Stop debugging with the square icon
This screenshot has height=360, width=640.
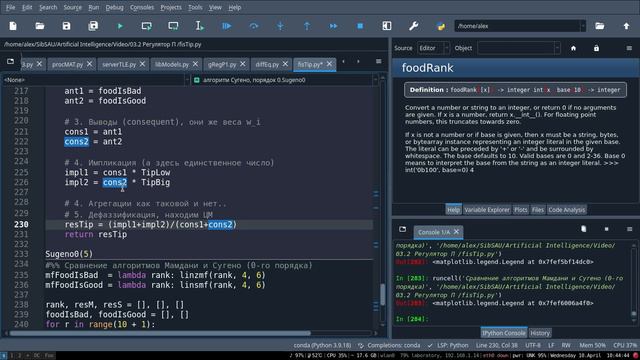pyautogui.click(x=360, y=26)
